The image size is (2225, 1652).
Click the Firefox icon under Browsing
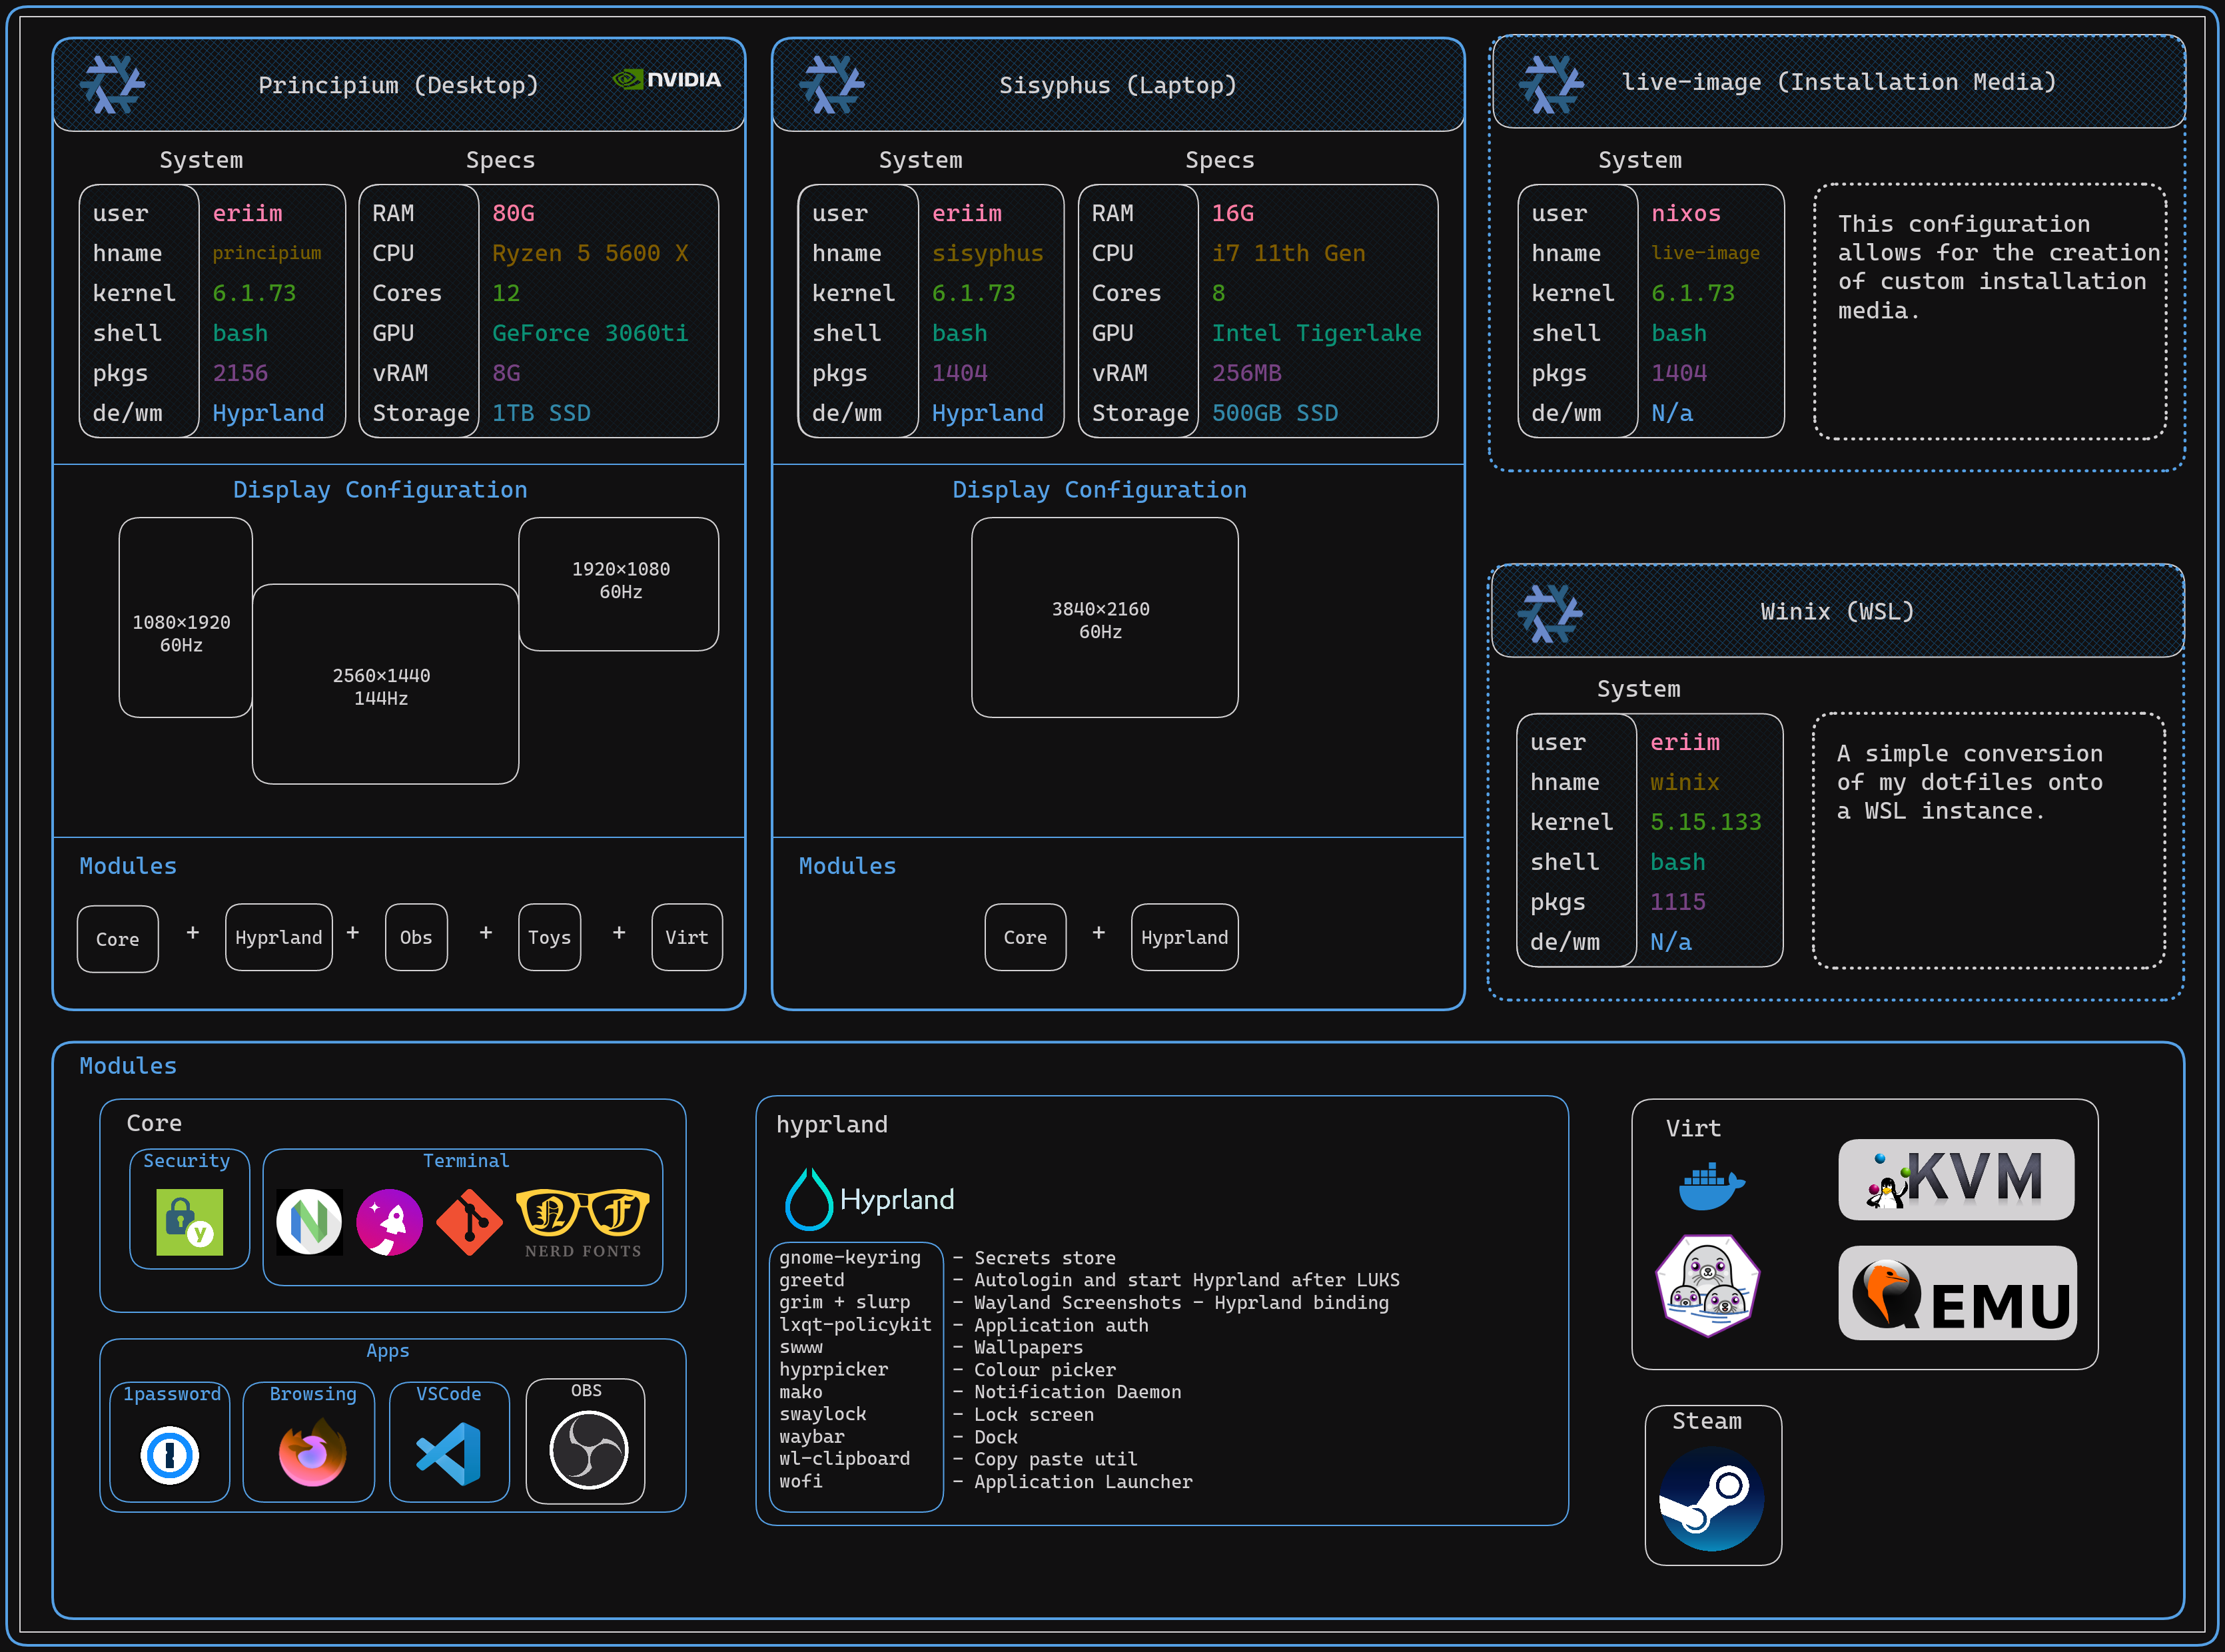(312, 1454)
